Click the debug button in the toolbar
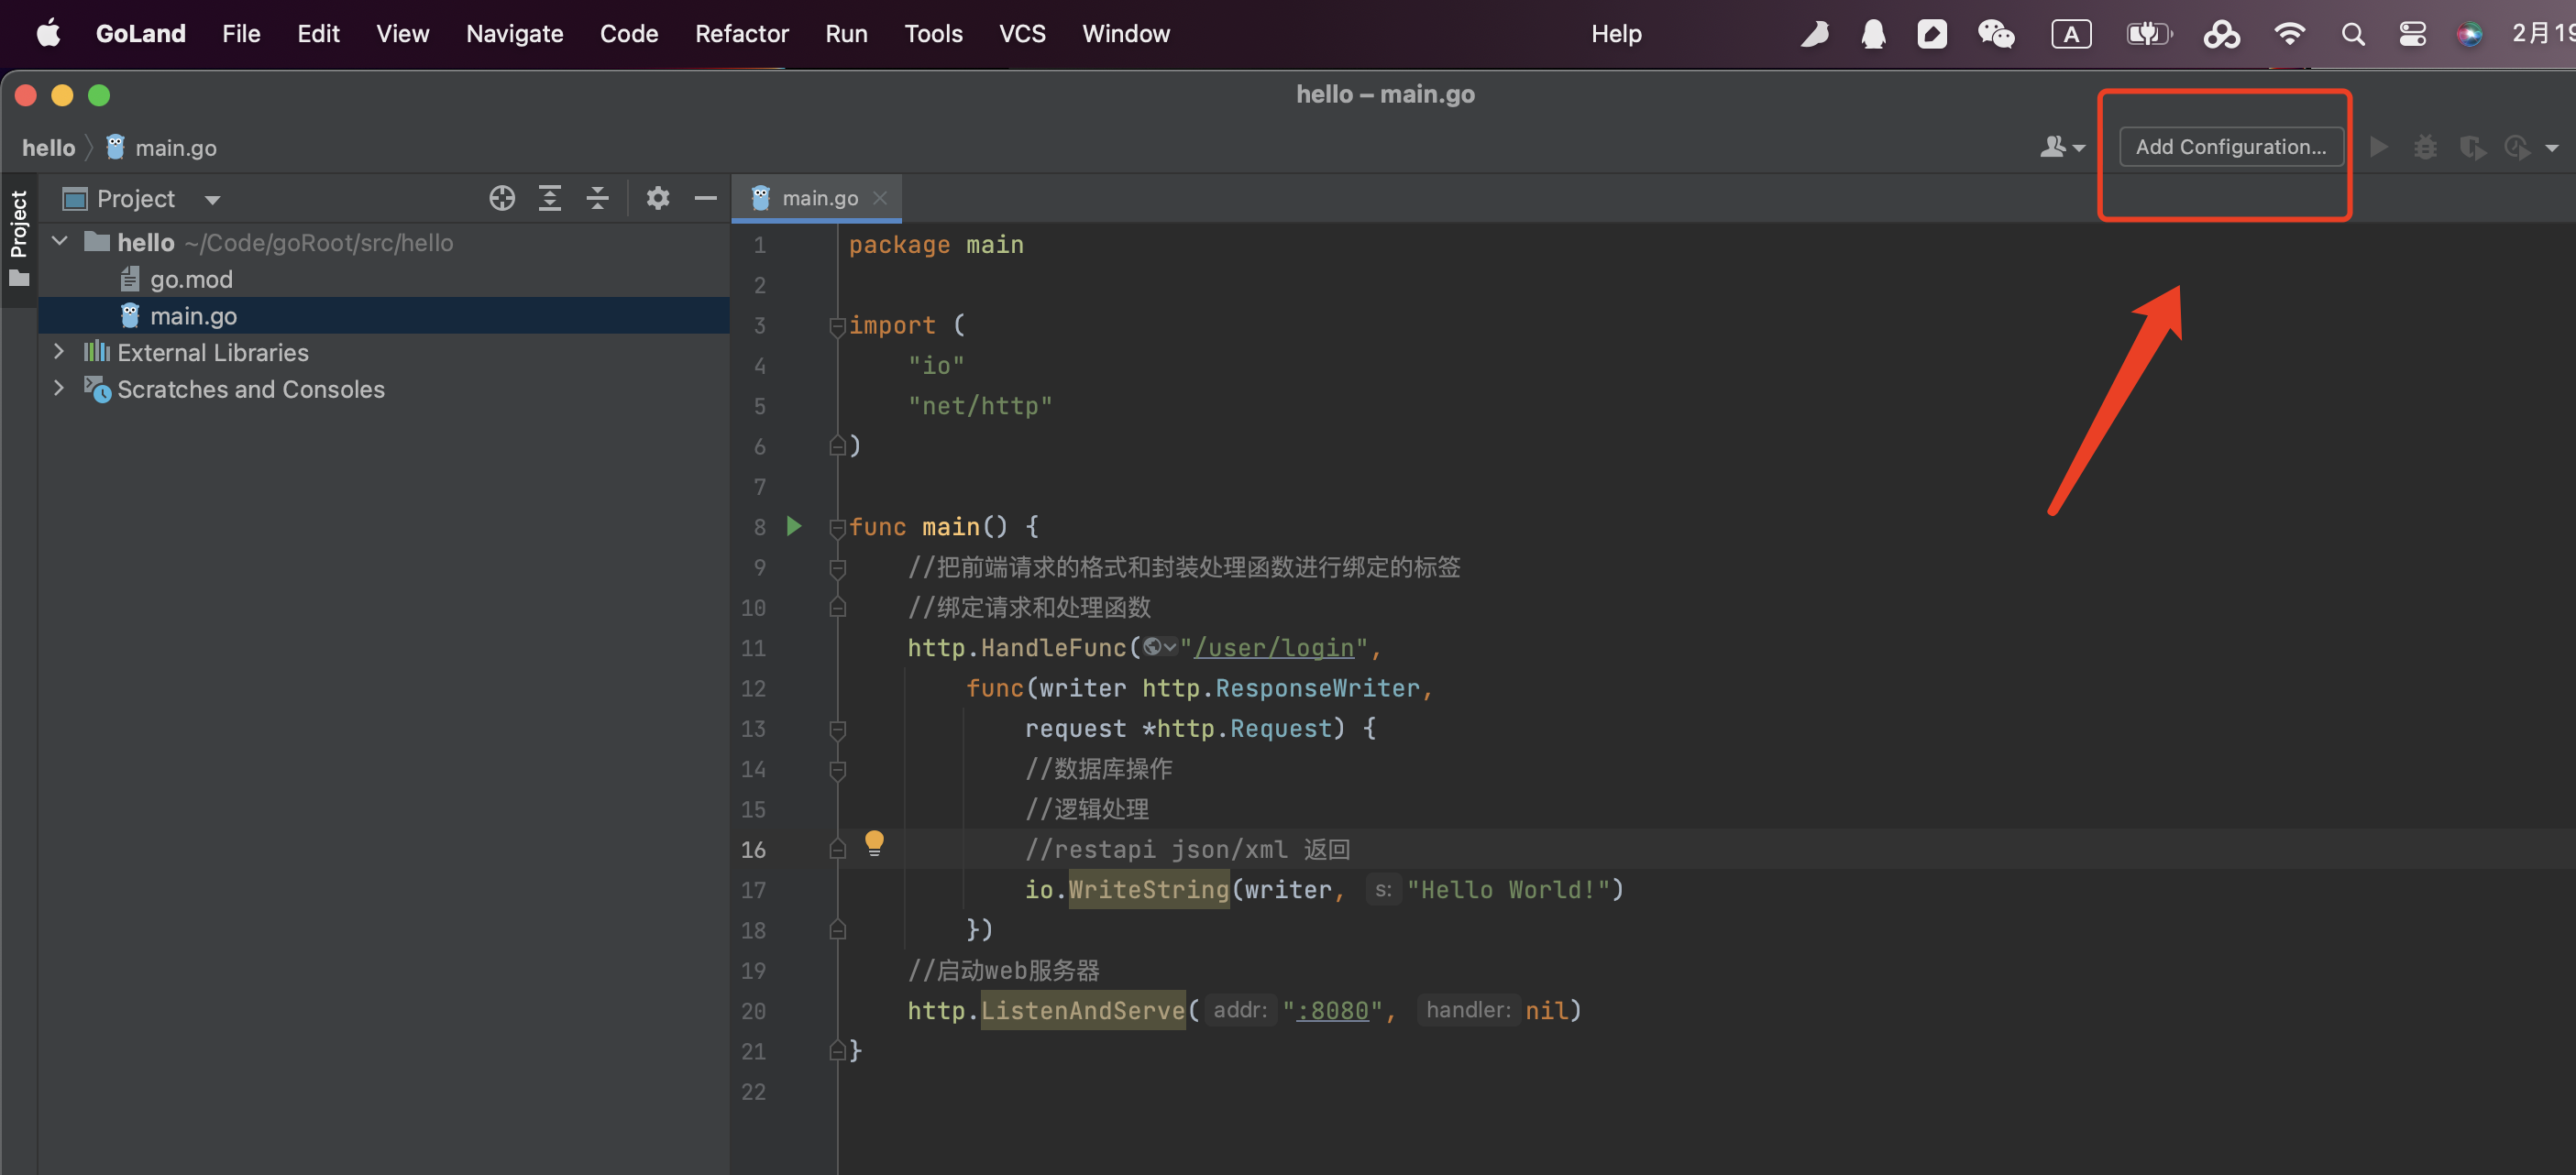The height and width of the screenshot is (1175, 2576). tap(2427, 147)
